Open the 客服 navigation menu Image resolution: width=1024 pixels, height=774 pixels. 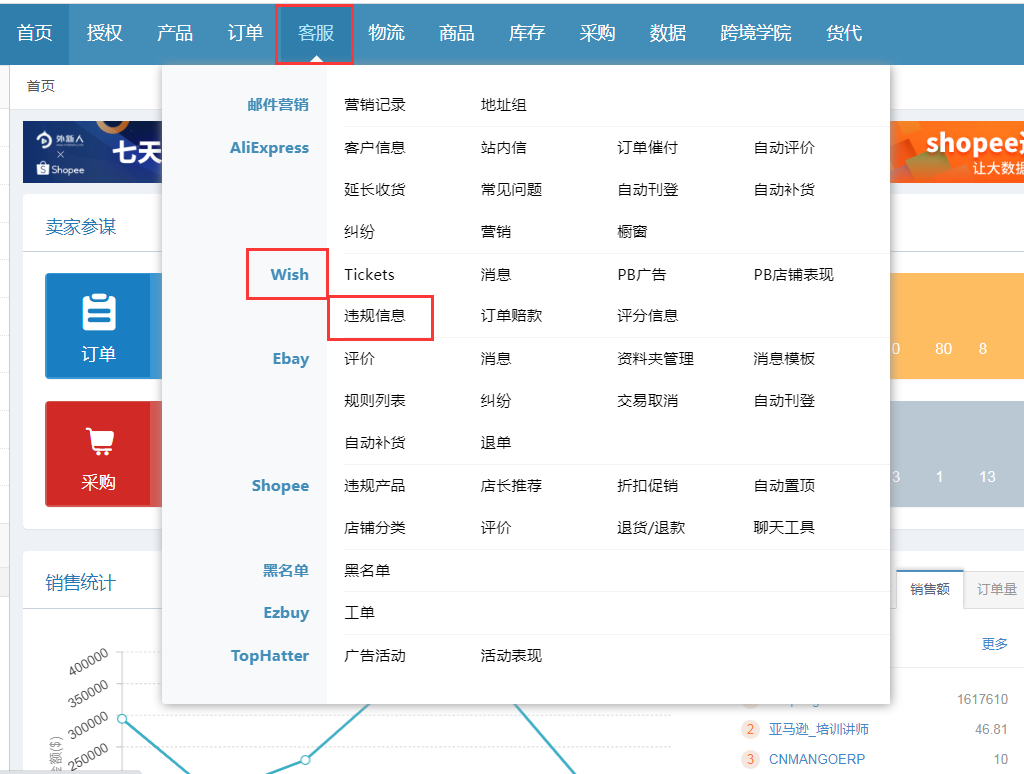pos(315,33)
